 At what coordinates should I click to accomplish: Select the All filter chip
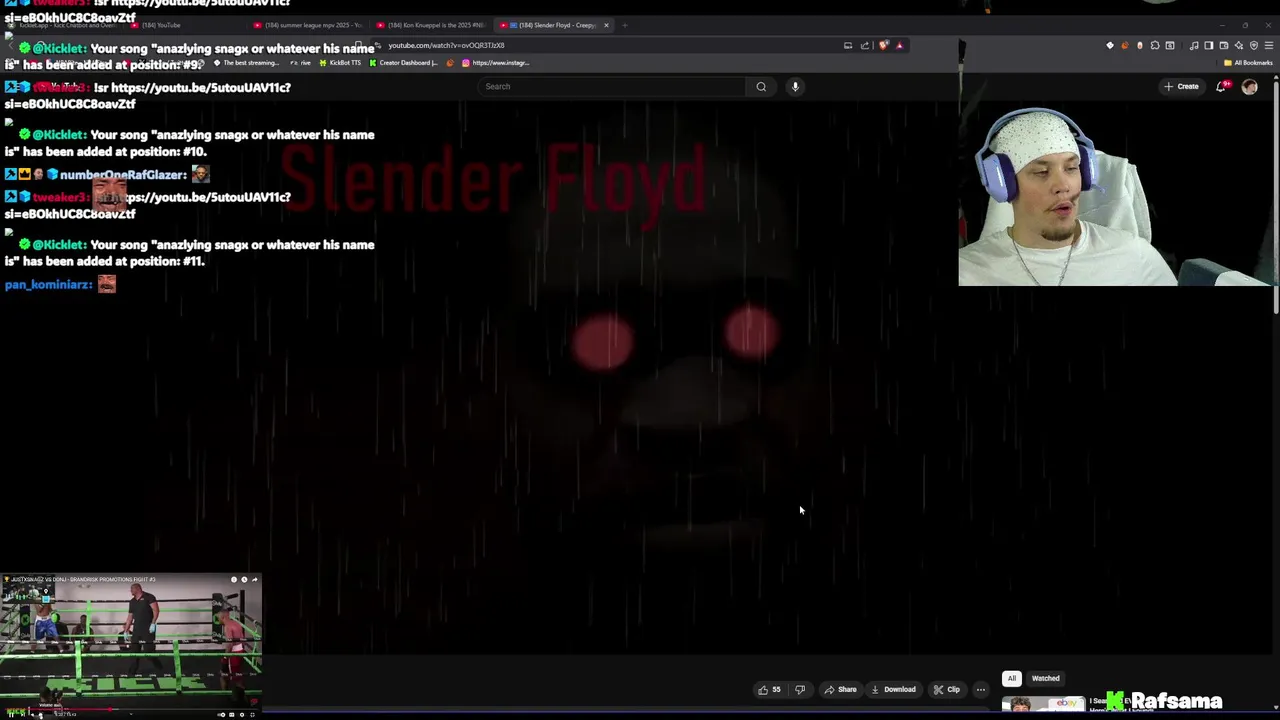[x=1011, y=678]
